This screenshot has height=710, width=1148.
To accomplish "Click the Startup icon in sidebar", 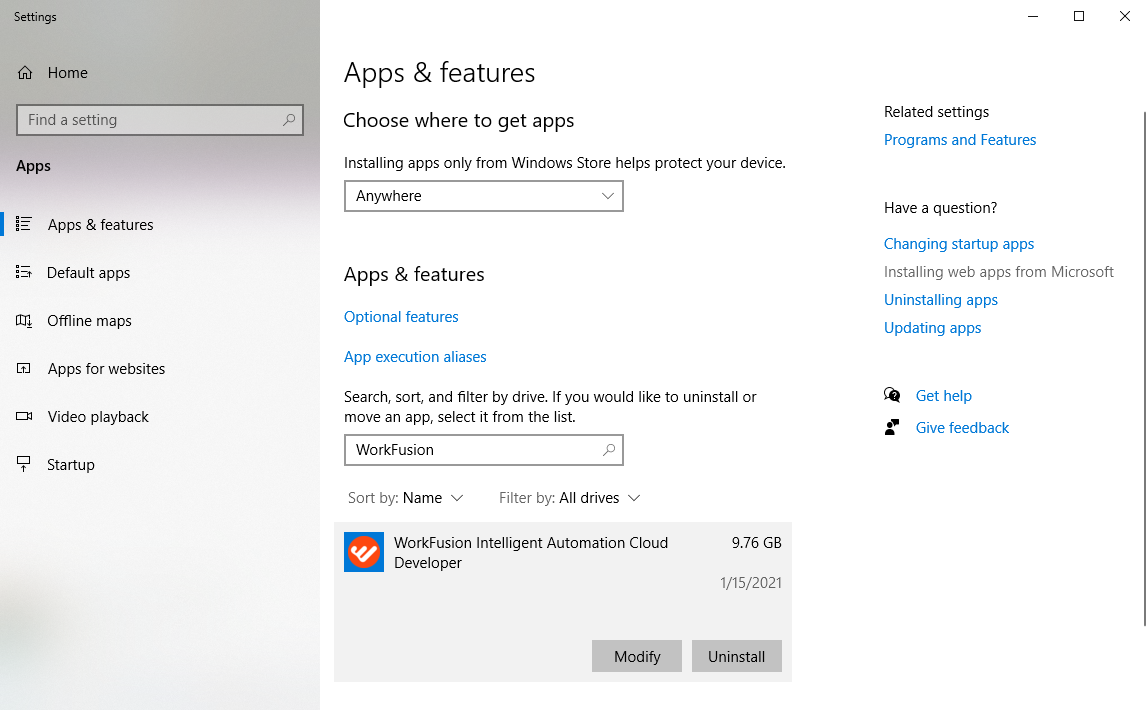I will (x=23, y=464).
